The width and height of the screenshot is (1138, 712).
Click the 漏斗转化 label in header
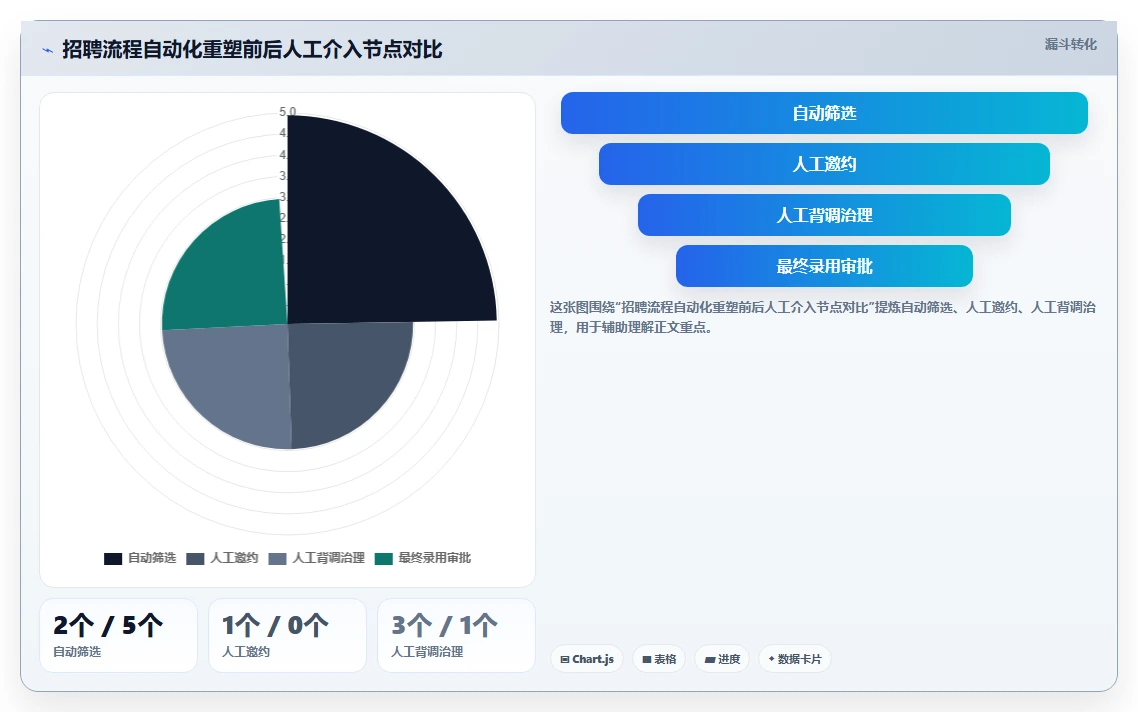(1071, 44)
